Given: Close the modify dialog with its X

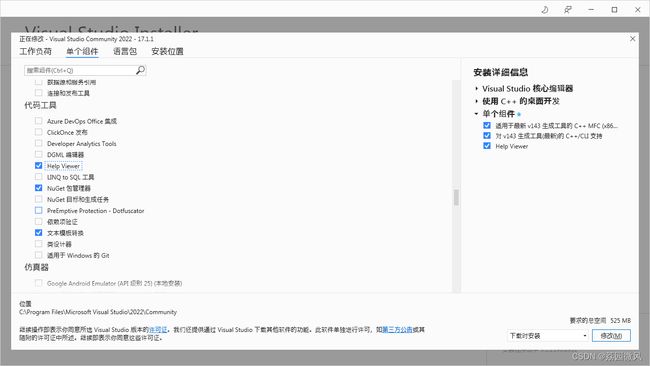Looking at the screenshot, I should 633,39.
